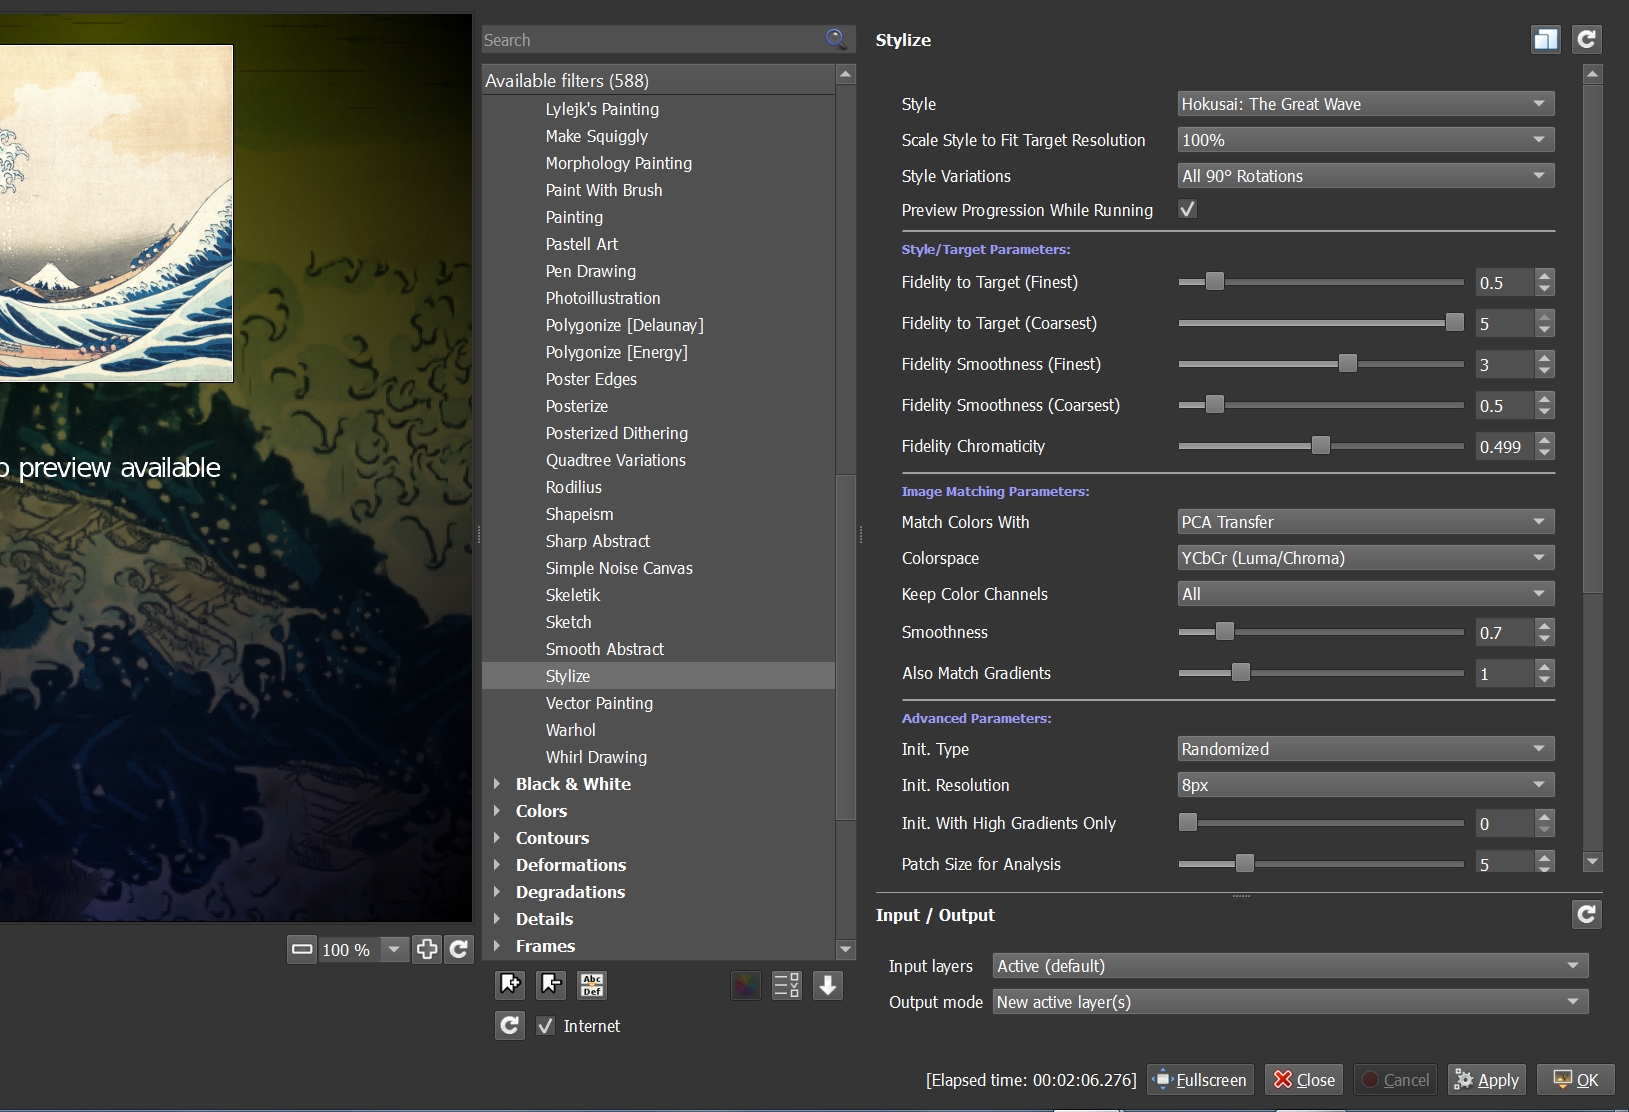Image resolution: width=1629 pixels, height=1112 pixels.
Task: Toggle the Internet checkbox
Action: click(x=545, y=1026)
